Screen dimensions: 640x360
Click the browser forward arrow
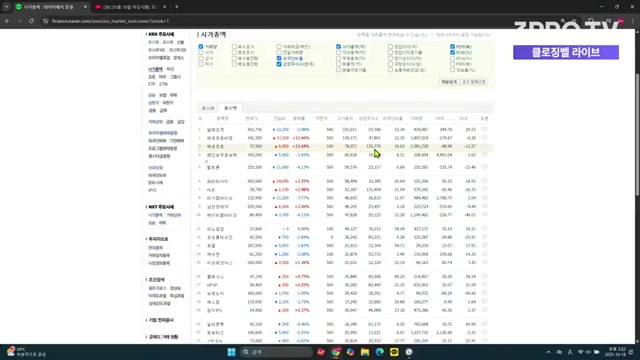[x=19, y=21]
